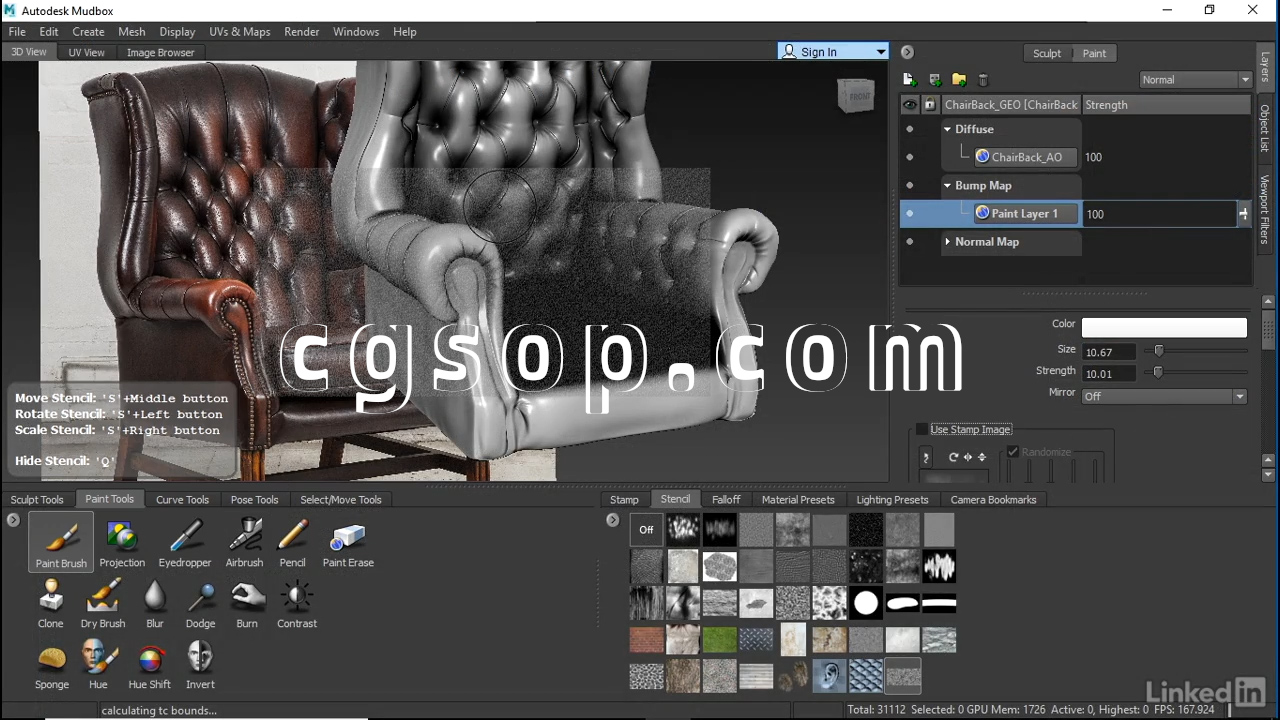Click the stencil tray expander arrow
Screen dimensions: 1280x720
[613, 520]
